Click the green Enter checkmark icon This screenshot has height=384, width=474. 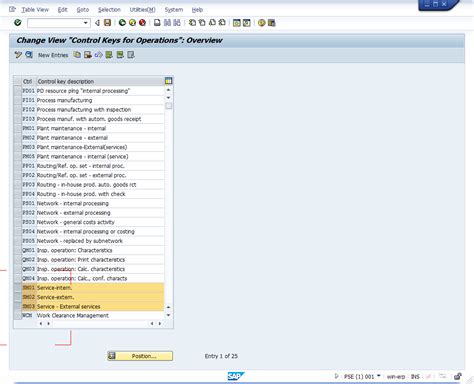point(18,23)
